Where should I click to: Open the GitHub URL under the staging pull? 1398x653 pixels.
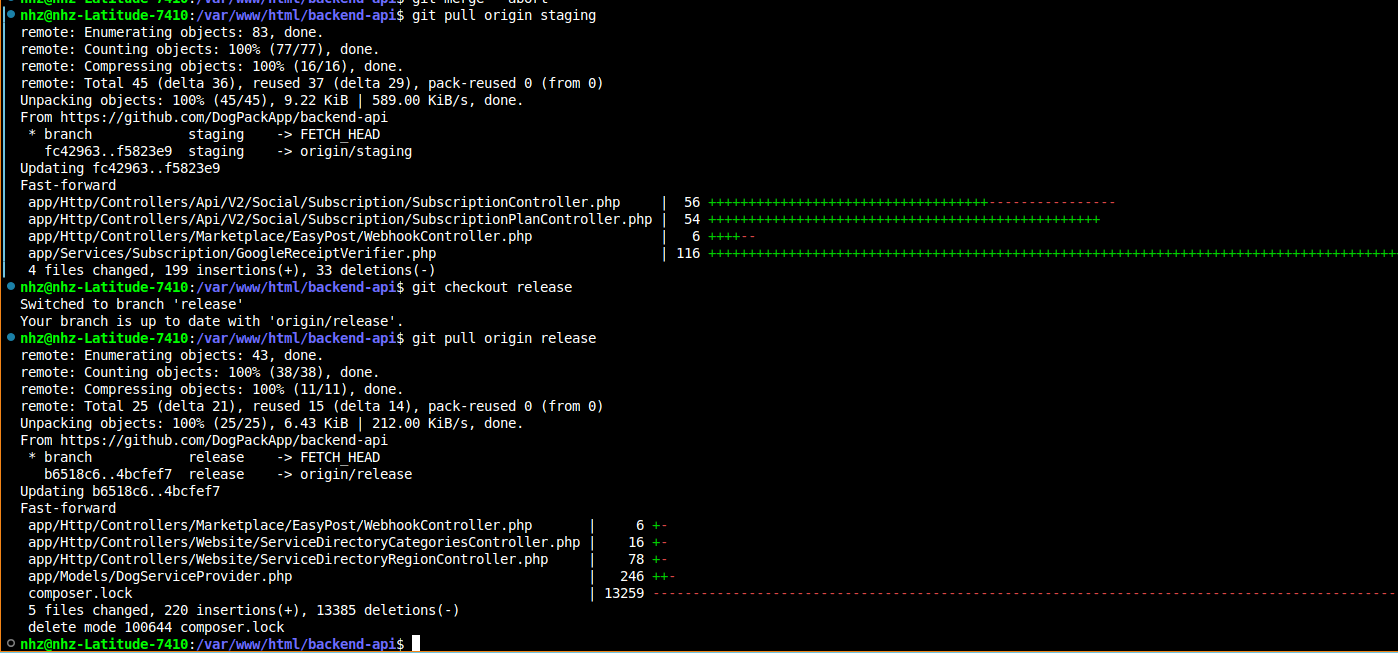[x=223, y=117]
